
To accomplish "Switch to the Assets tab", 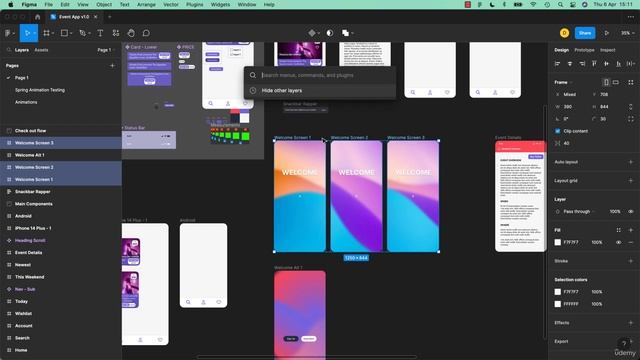I will [41, 50].
